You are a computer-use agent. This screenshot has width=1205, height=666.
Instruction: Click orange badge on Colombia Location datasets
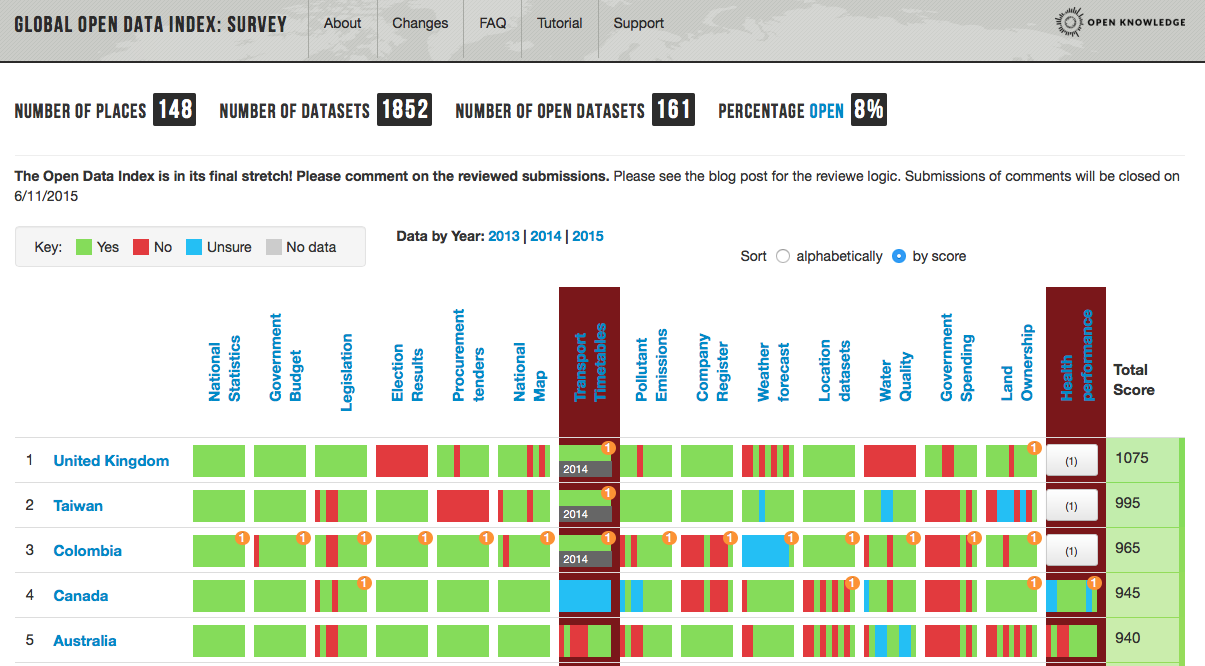click(852, 538)
